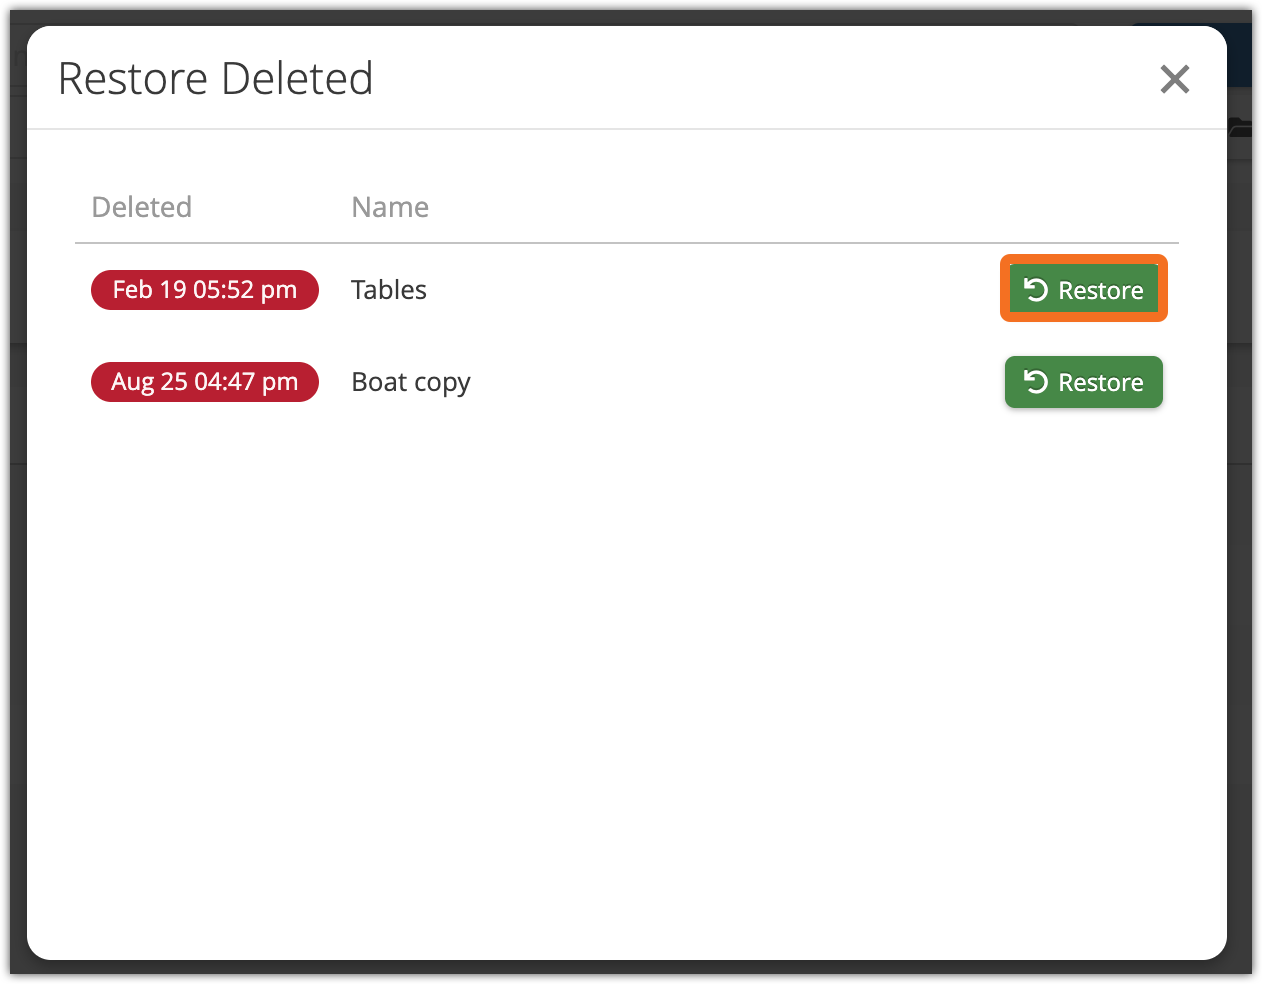
Task: Click the Deleted column header
Action: coord(142,207)
